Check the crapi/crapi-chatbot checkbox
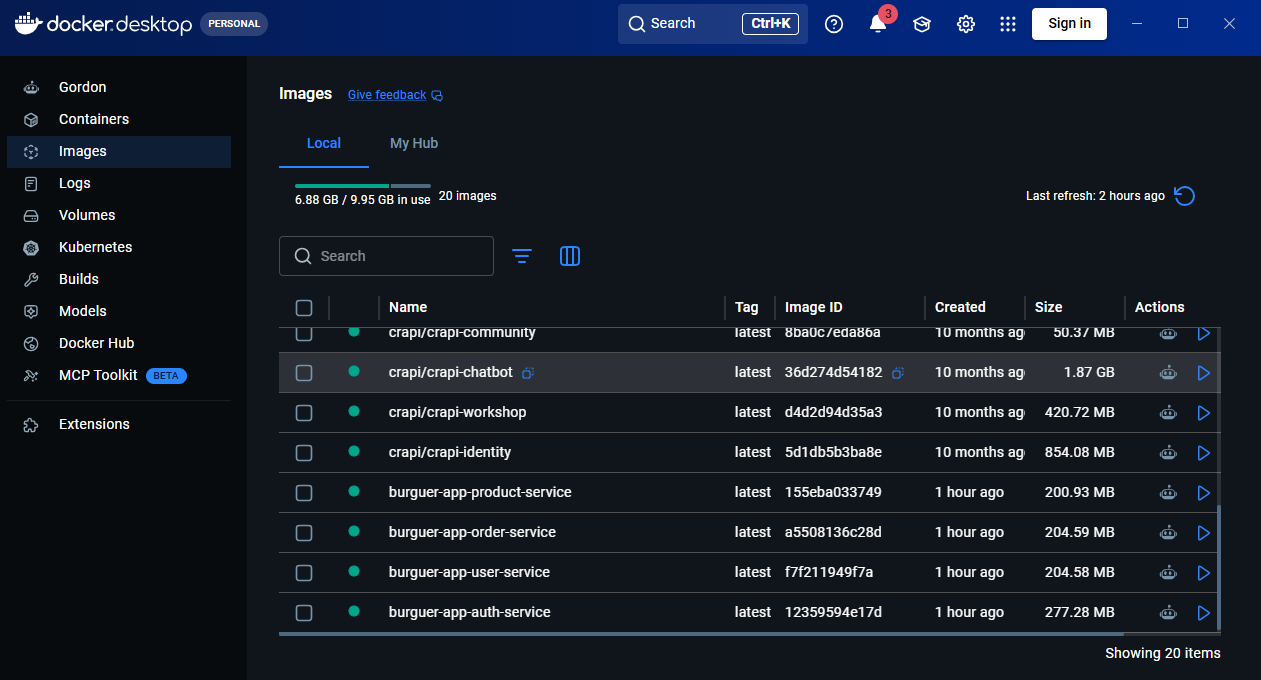 pos(304,373)
